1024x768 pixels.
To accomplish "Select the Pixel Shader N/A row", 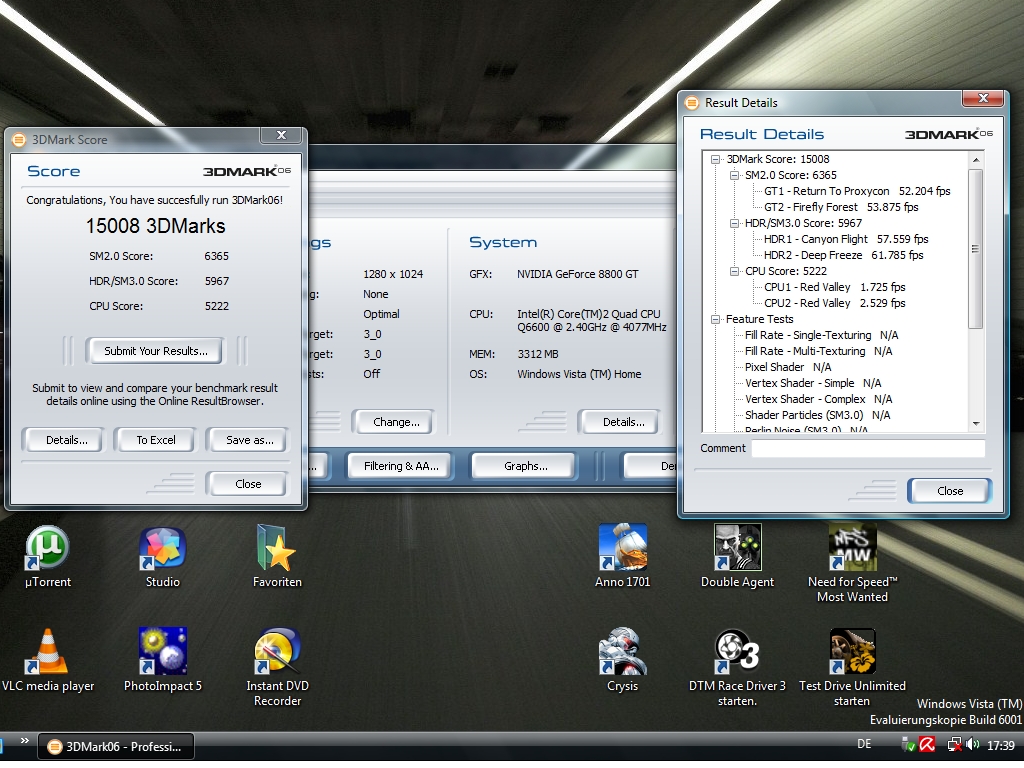I will pyautogui.click(x=788, y=367).
